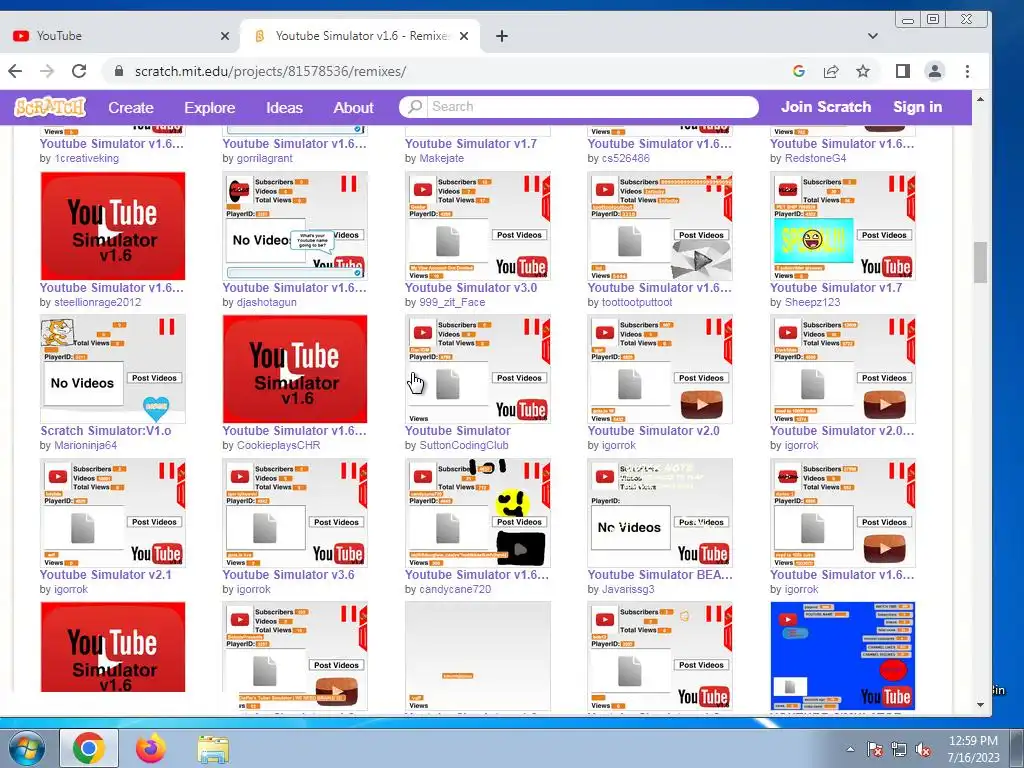This screenshot has height=768, width=1024.
Task: Open project Youtube Simulator v3.0
Action: click(x=471, y=287)
